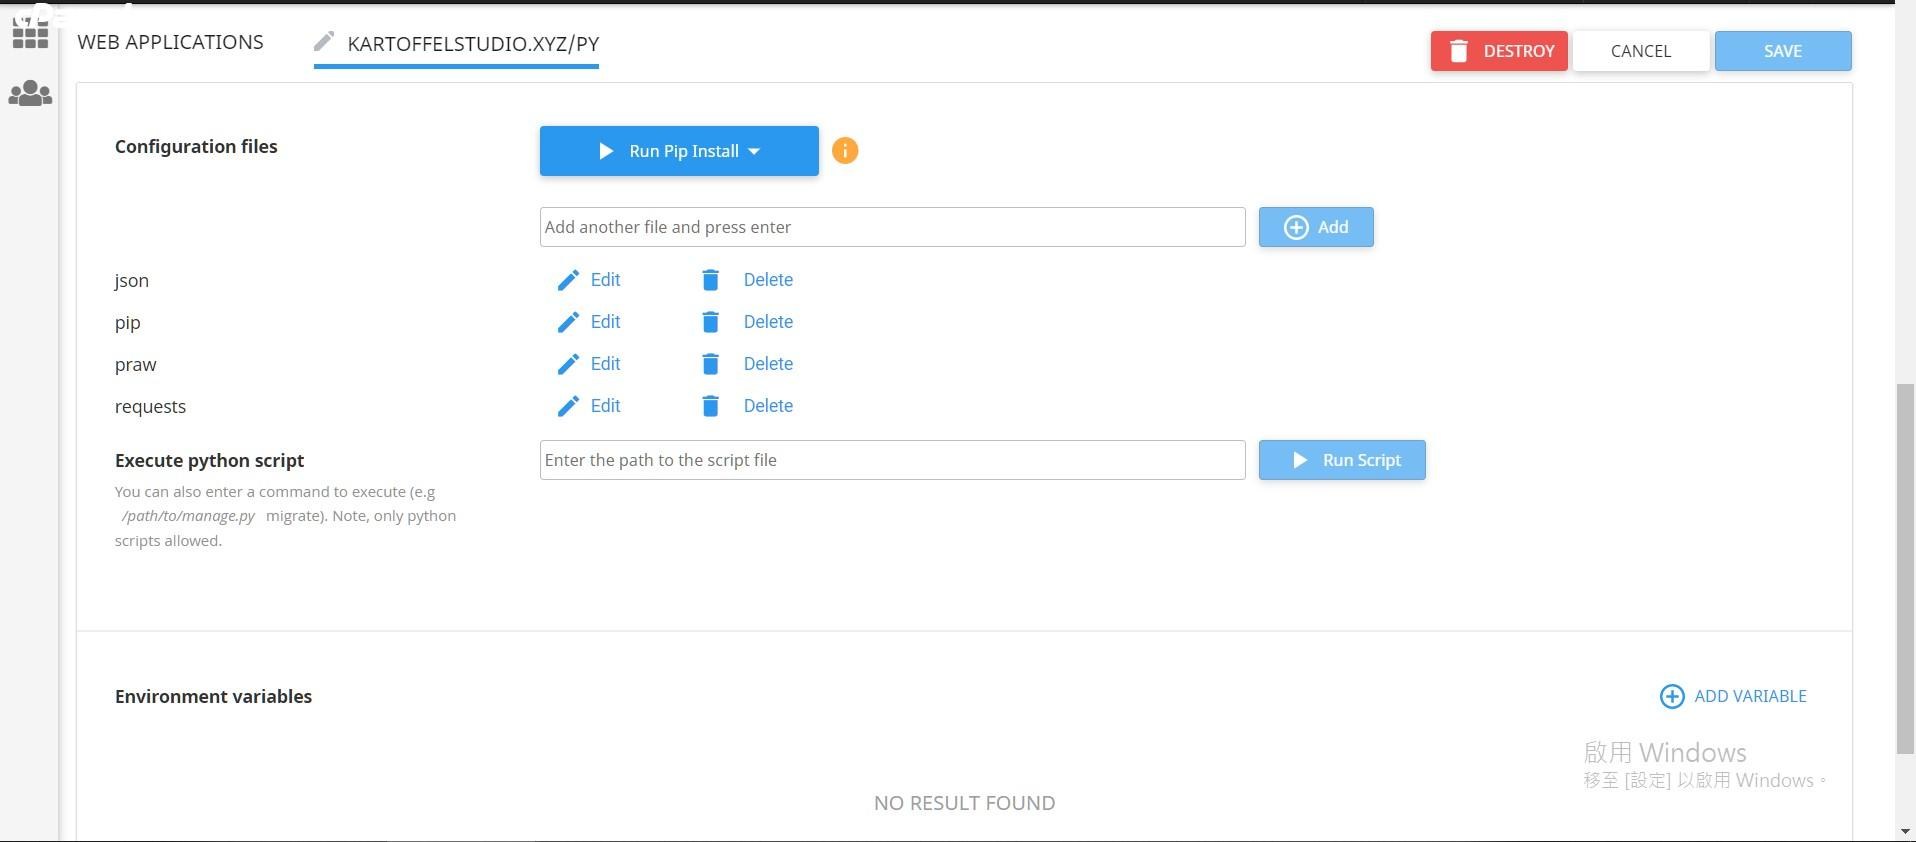Click the trash icon for pip file
The height and width of the screenshot is (842, 1916).
pos(710,322)
